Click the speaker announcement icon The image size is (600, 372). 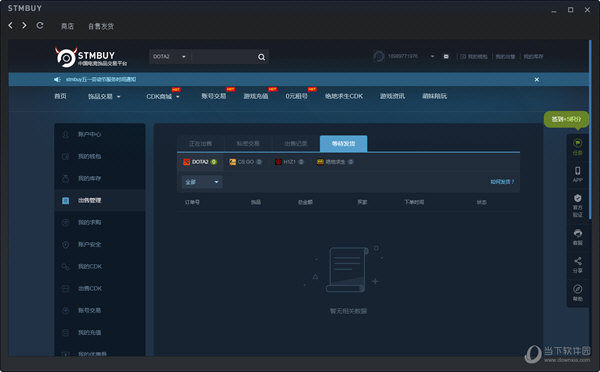click(x=57, y=80)
